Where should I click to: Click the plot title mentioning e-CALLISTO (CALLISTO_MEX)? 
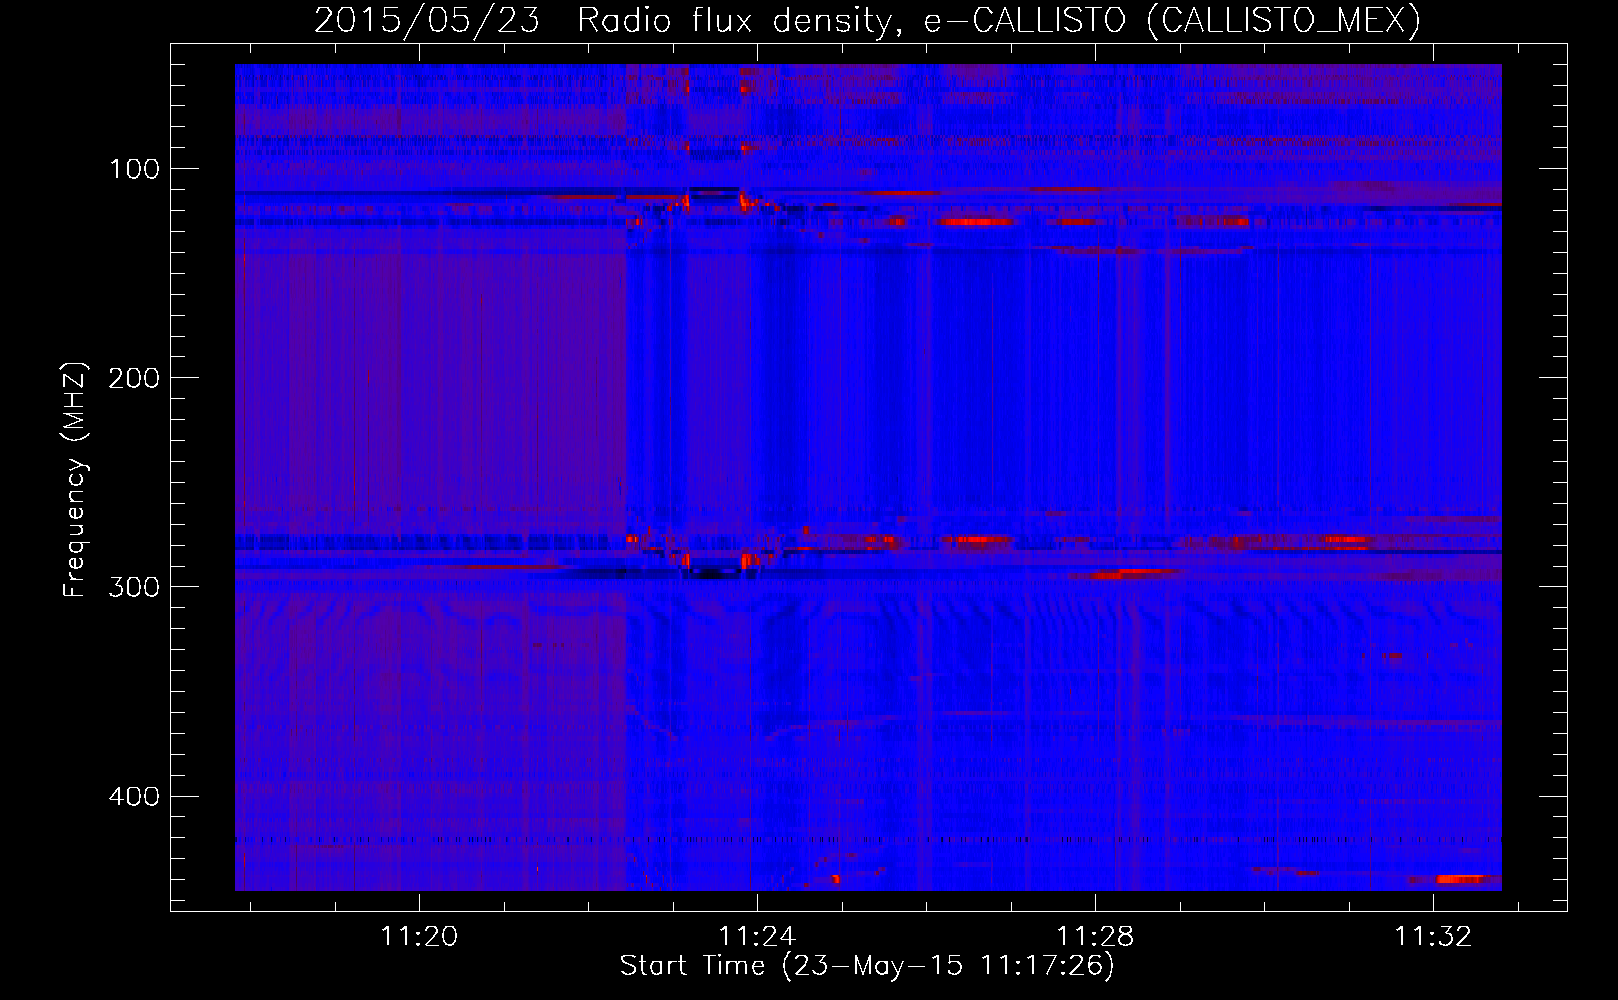(868, 20)
